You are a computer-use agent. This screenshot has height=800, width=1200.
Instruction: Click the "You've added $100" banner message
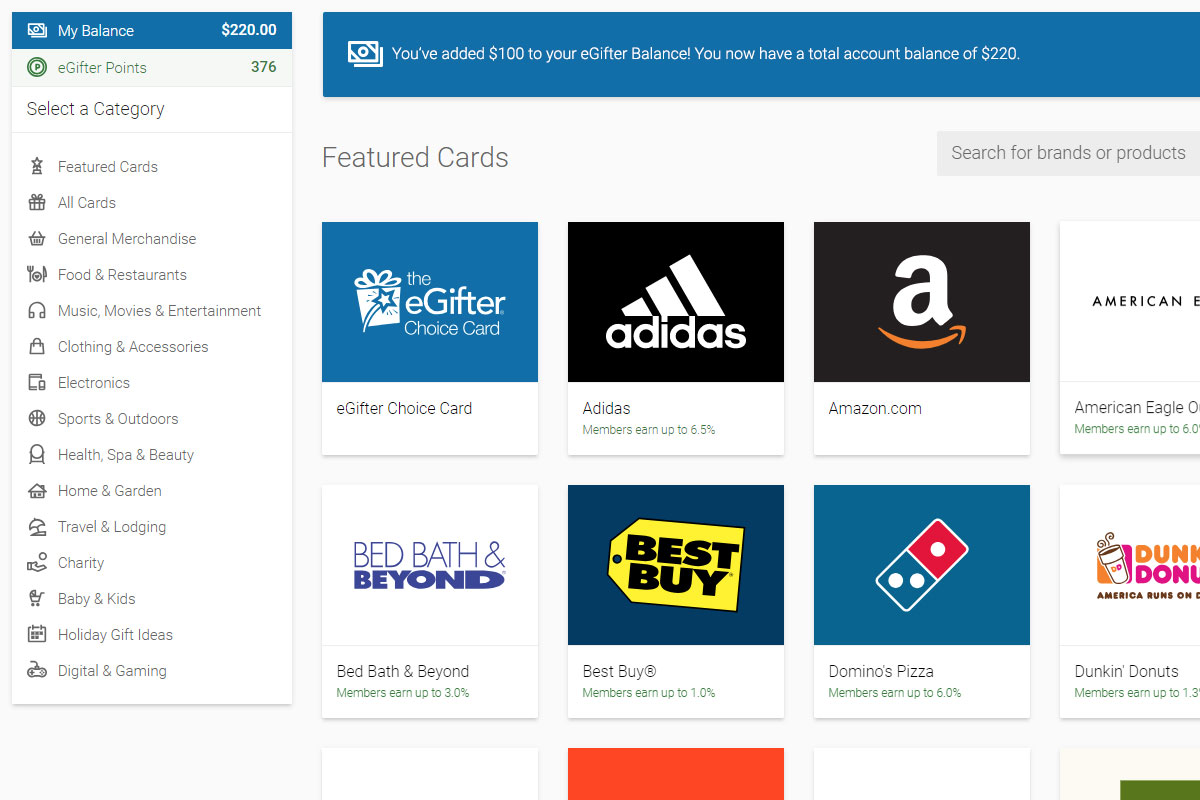pos(706,54)
